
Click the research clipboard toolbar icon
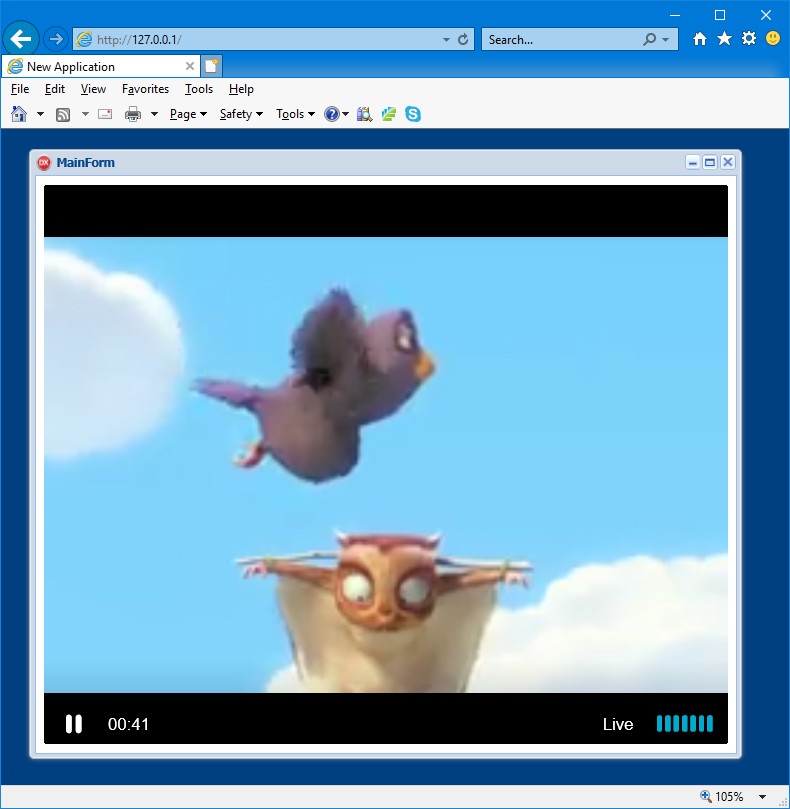point(364,114)
